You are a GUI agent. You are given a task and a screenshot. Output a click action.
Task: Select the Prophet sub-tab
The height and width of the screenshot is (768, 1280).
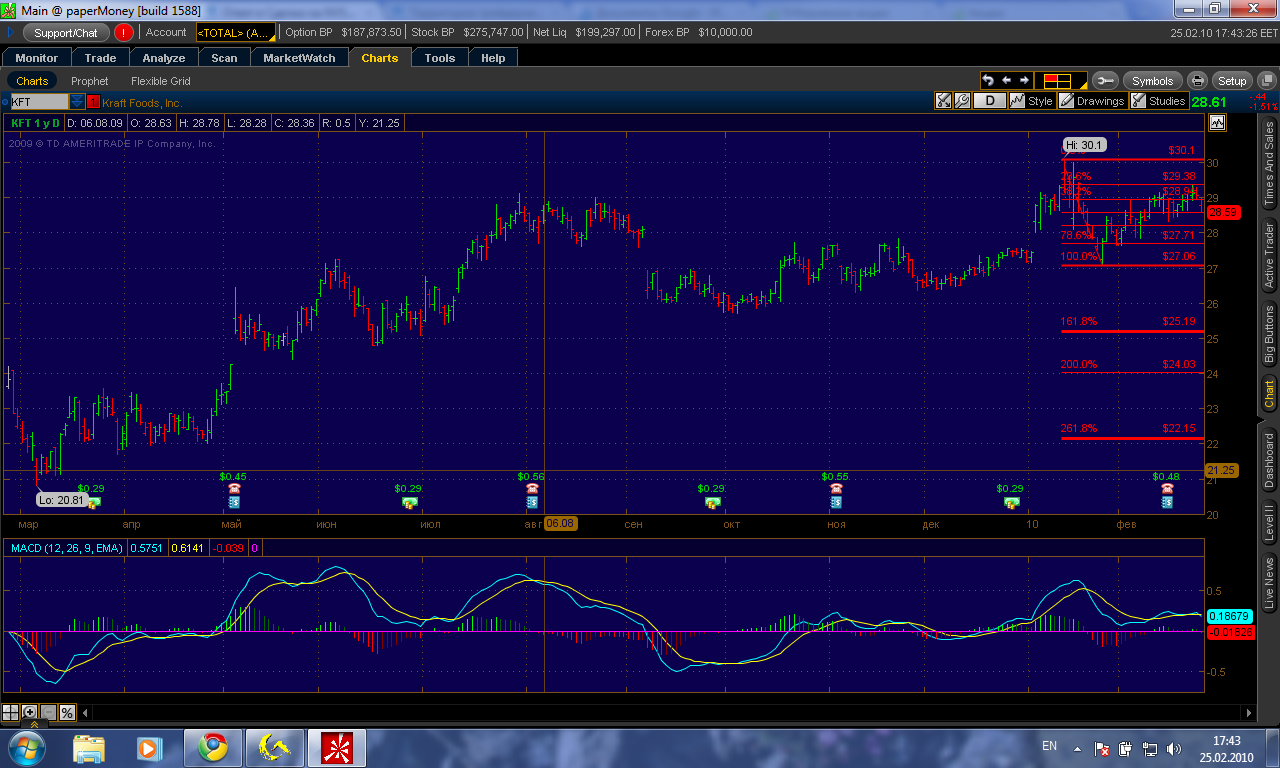[90, 81]
